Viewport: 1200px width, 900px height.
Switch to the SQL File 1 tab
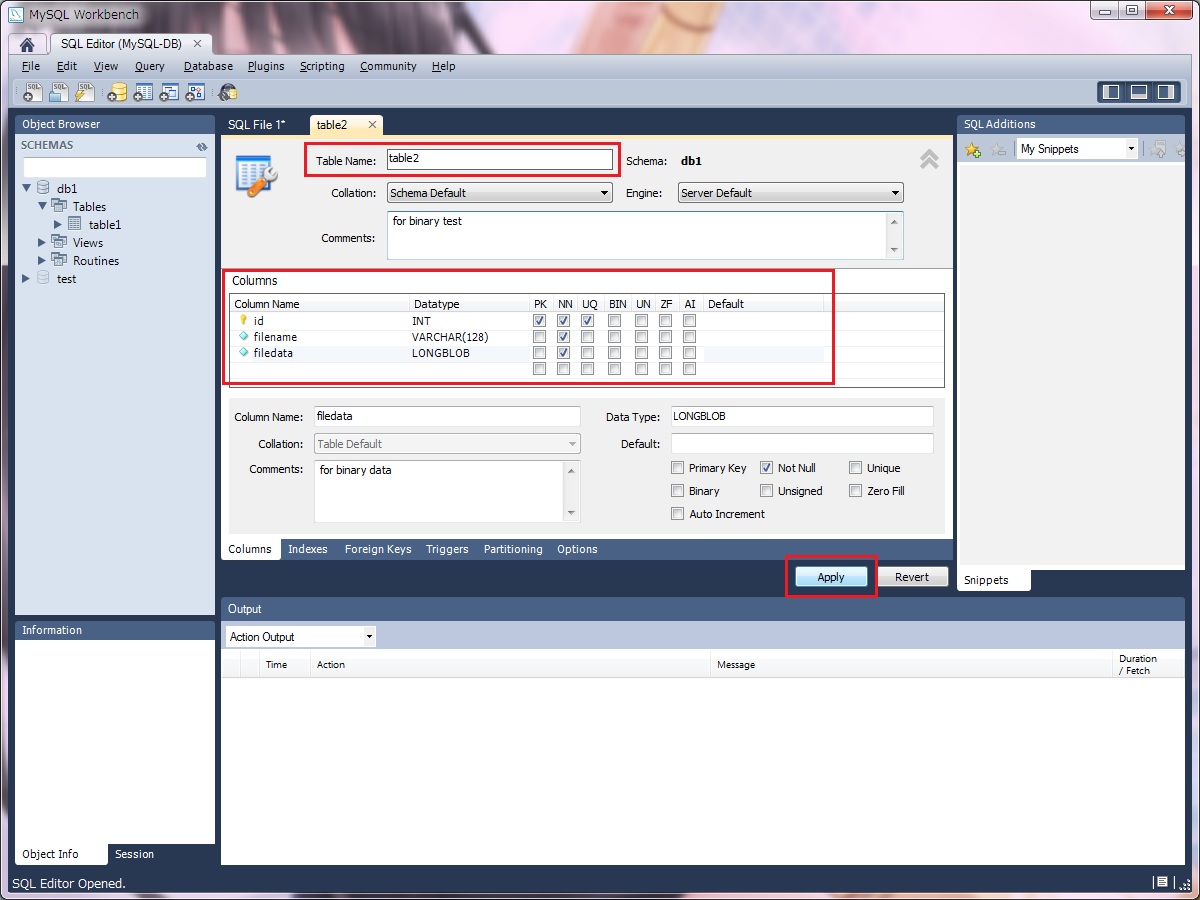pos(257,125)
